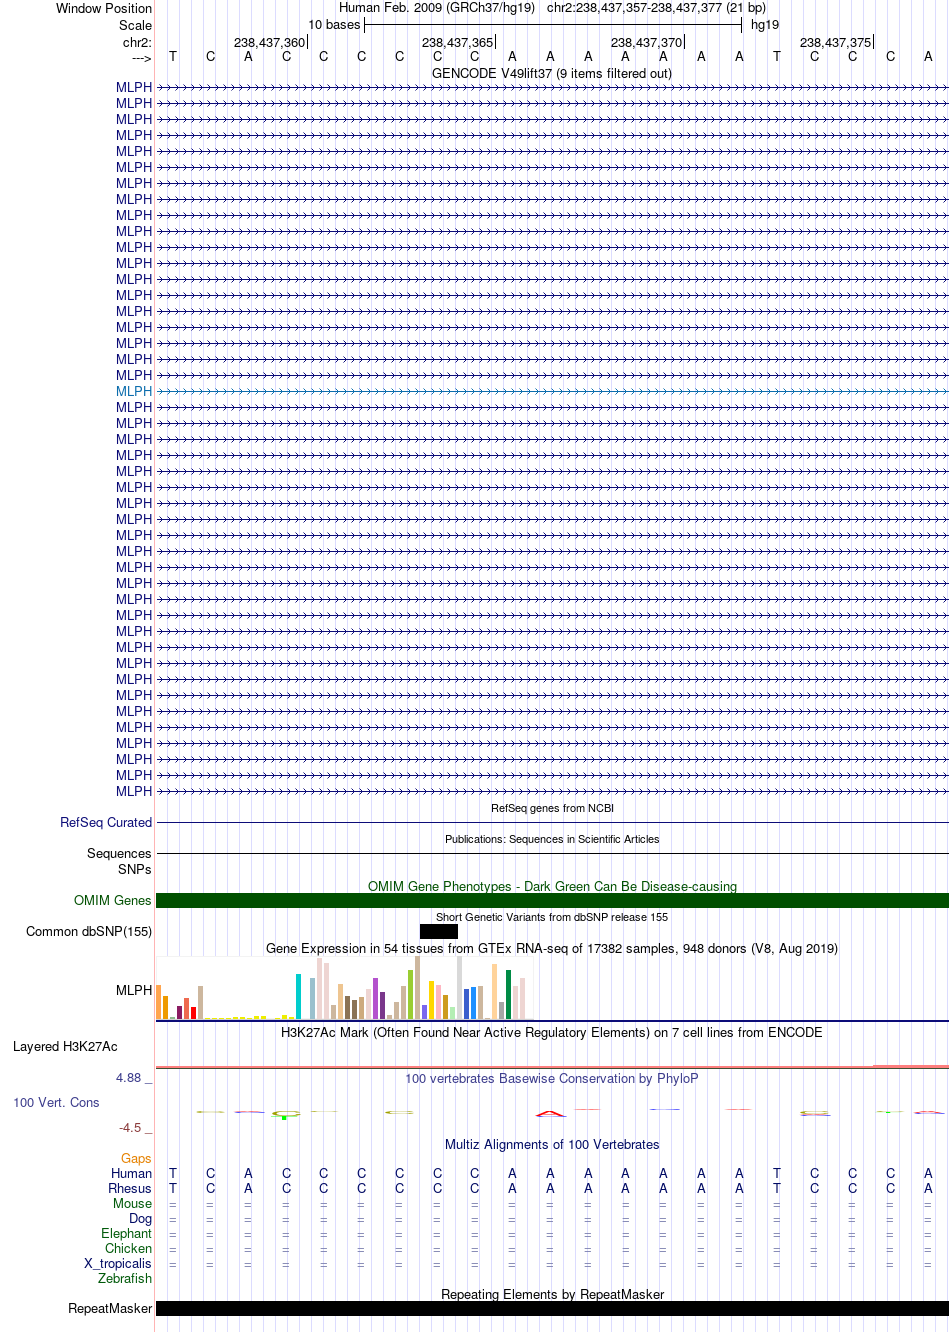Select the Chicken alignment row label
This screenshot has height=1332, width=950.
(x=129, y=1249)
